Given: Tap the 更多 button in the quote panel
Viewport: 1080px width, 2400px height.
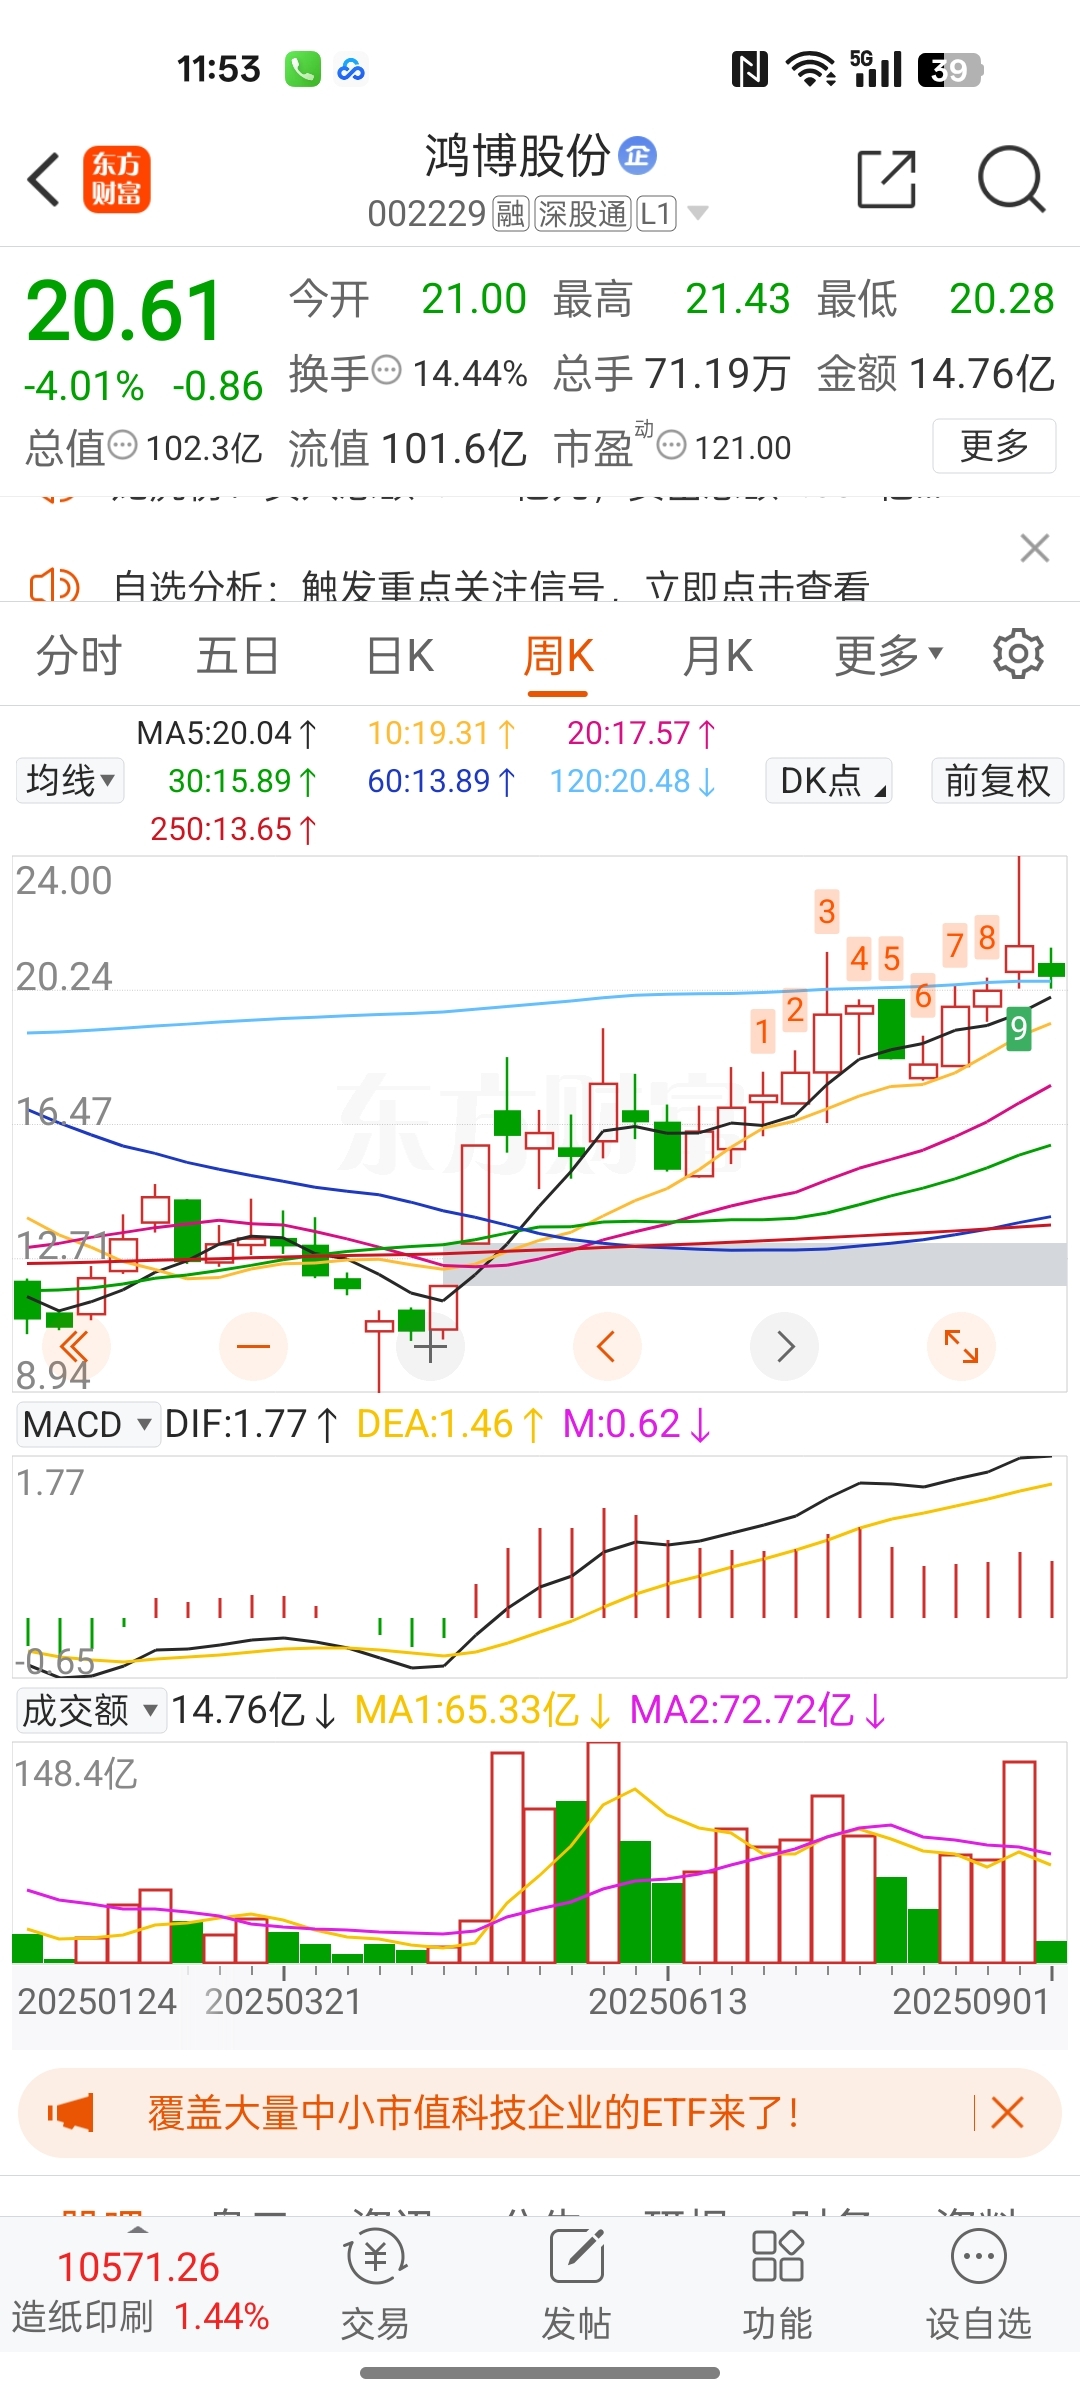Looking at the screenshot, I should click(x=994, y=446).
